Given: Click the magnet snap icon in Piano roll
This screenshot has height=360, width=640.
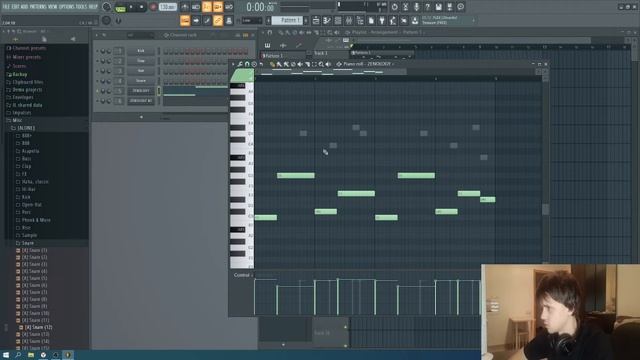Looking at the screenshot, I should coord(247,64).
